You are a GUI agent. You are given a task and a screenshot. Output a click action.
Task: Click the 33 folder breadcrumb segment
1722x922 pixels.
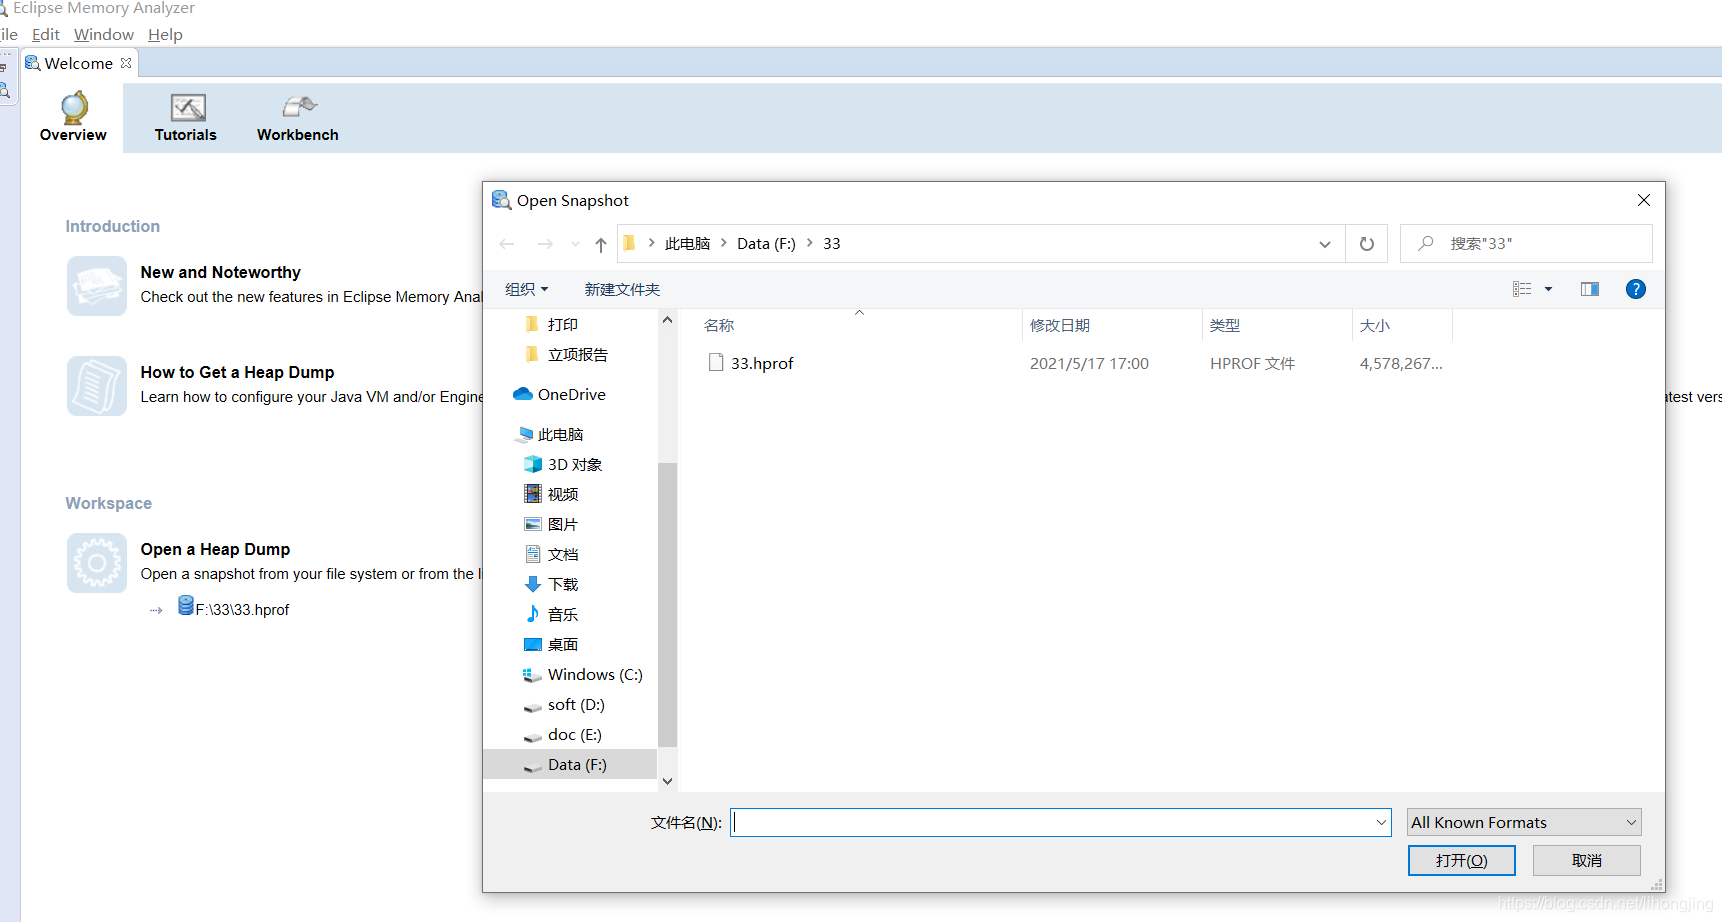tap(832, 244)
